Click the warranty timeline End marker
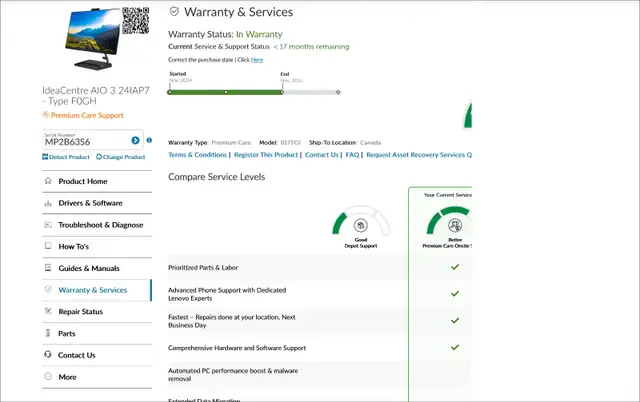The height and width of the screenshot is (402, 640). point(282,92)
